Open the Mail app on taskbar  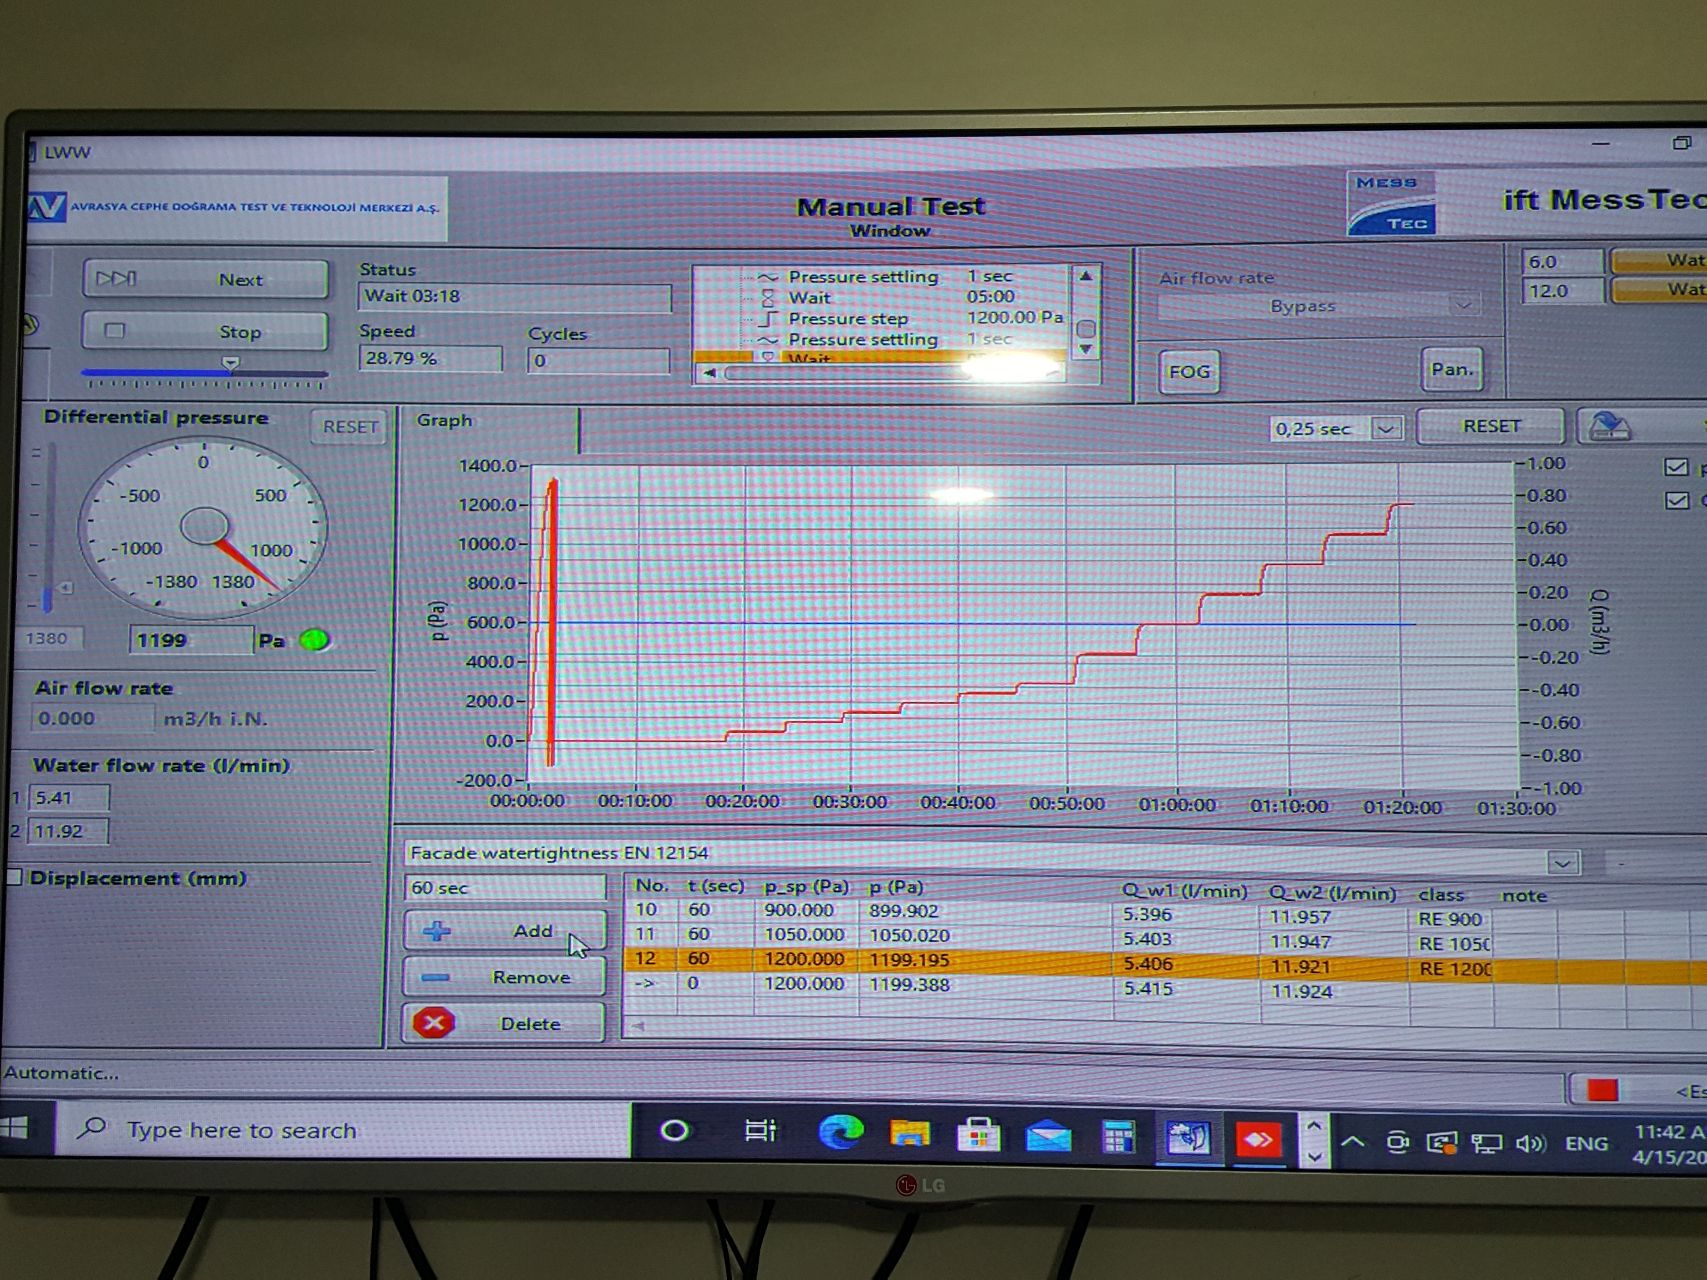tap(1048, 1136)
